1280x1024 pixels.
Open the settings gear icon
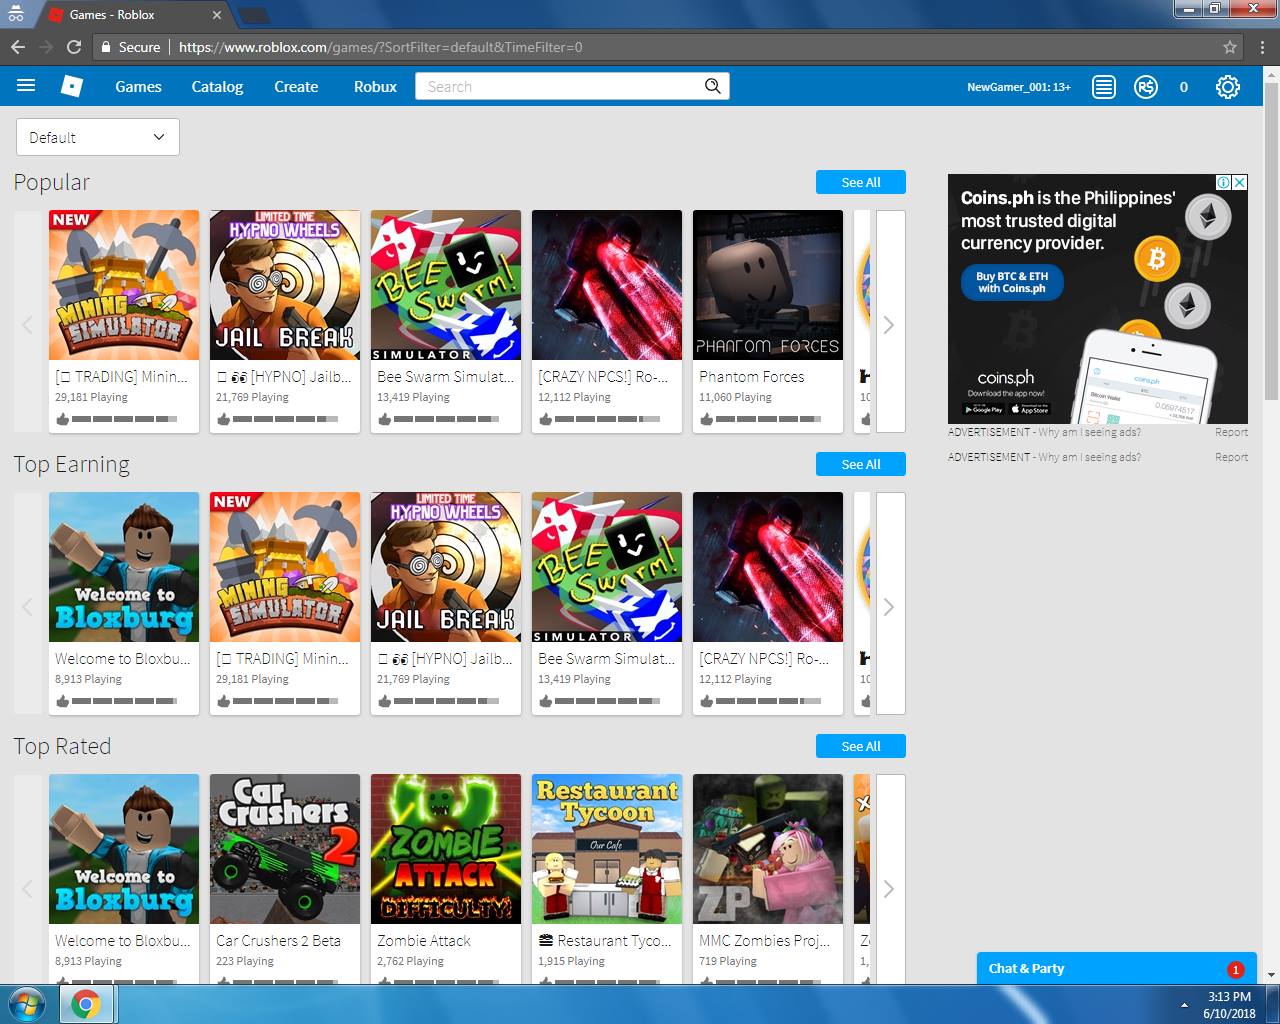tap(1228, 87)
